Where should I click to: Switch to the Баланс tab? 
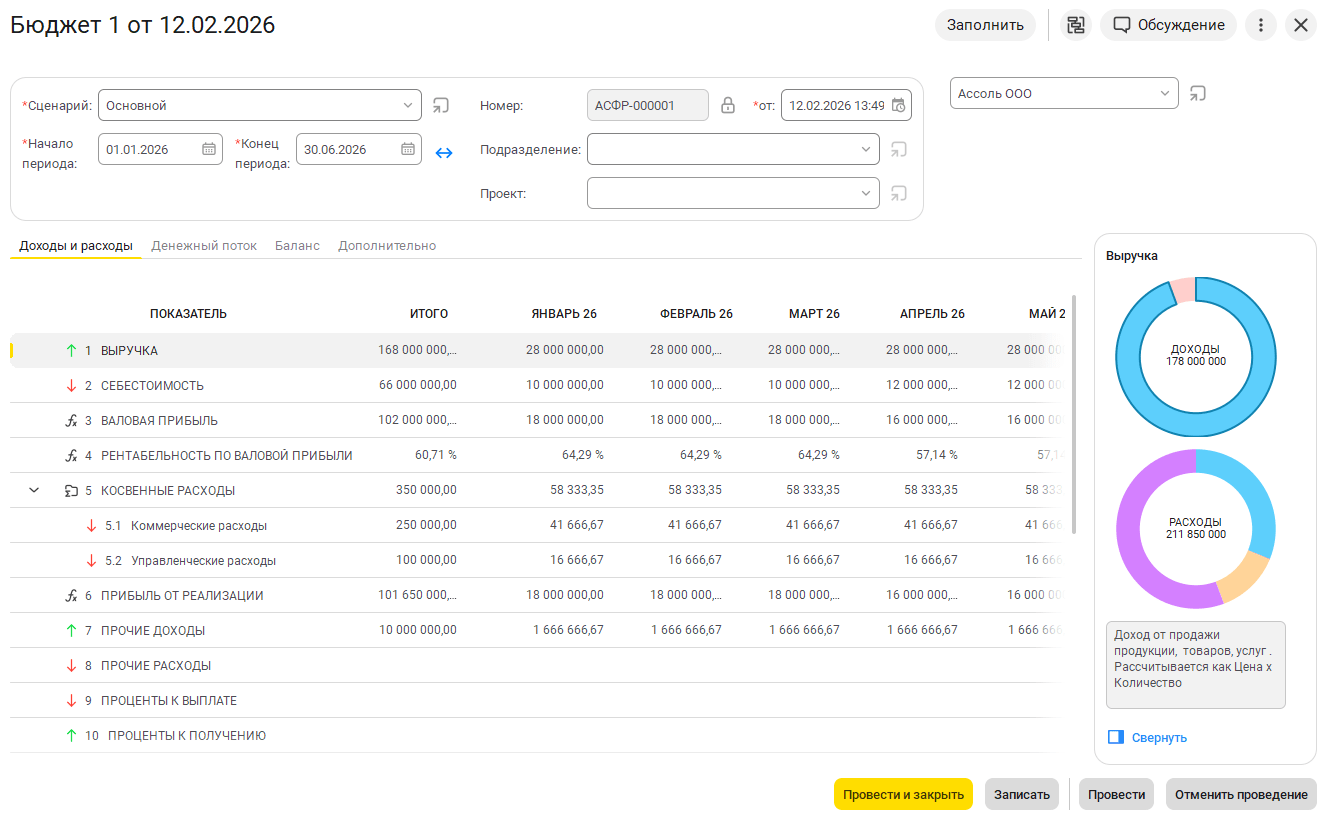coord(297,245)
